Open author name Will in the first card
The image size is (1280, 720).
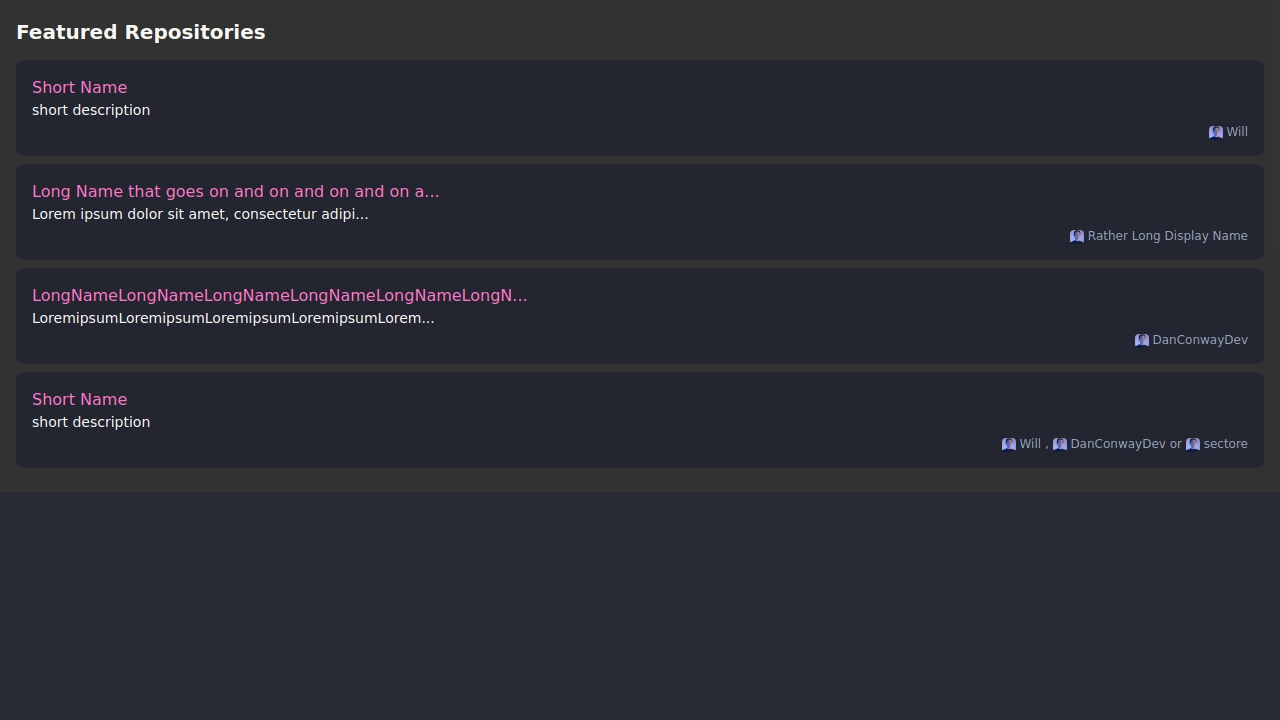click(x=1237, y=132)
